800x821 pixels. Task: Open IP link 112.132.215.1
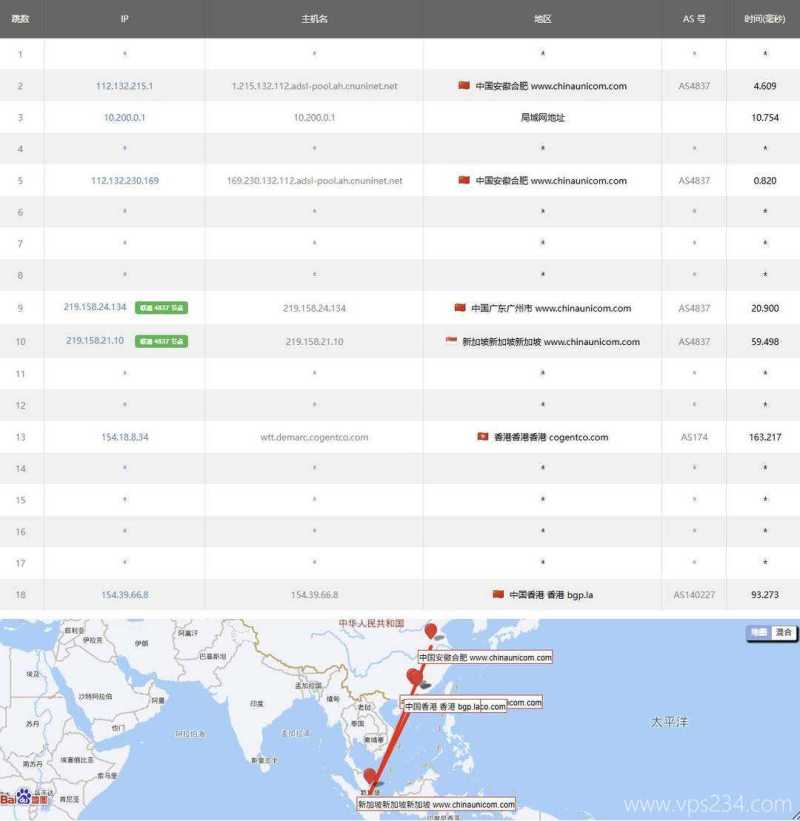click(124, 86)
